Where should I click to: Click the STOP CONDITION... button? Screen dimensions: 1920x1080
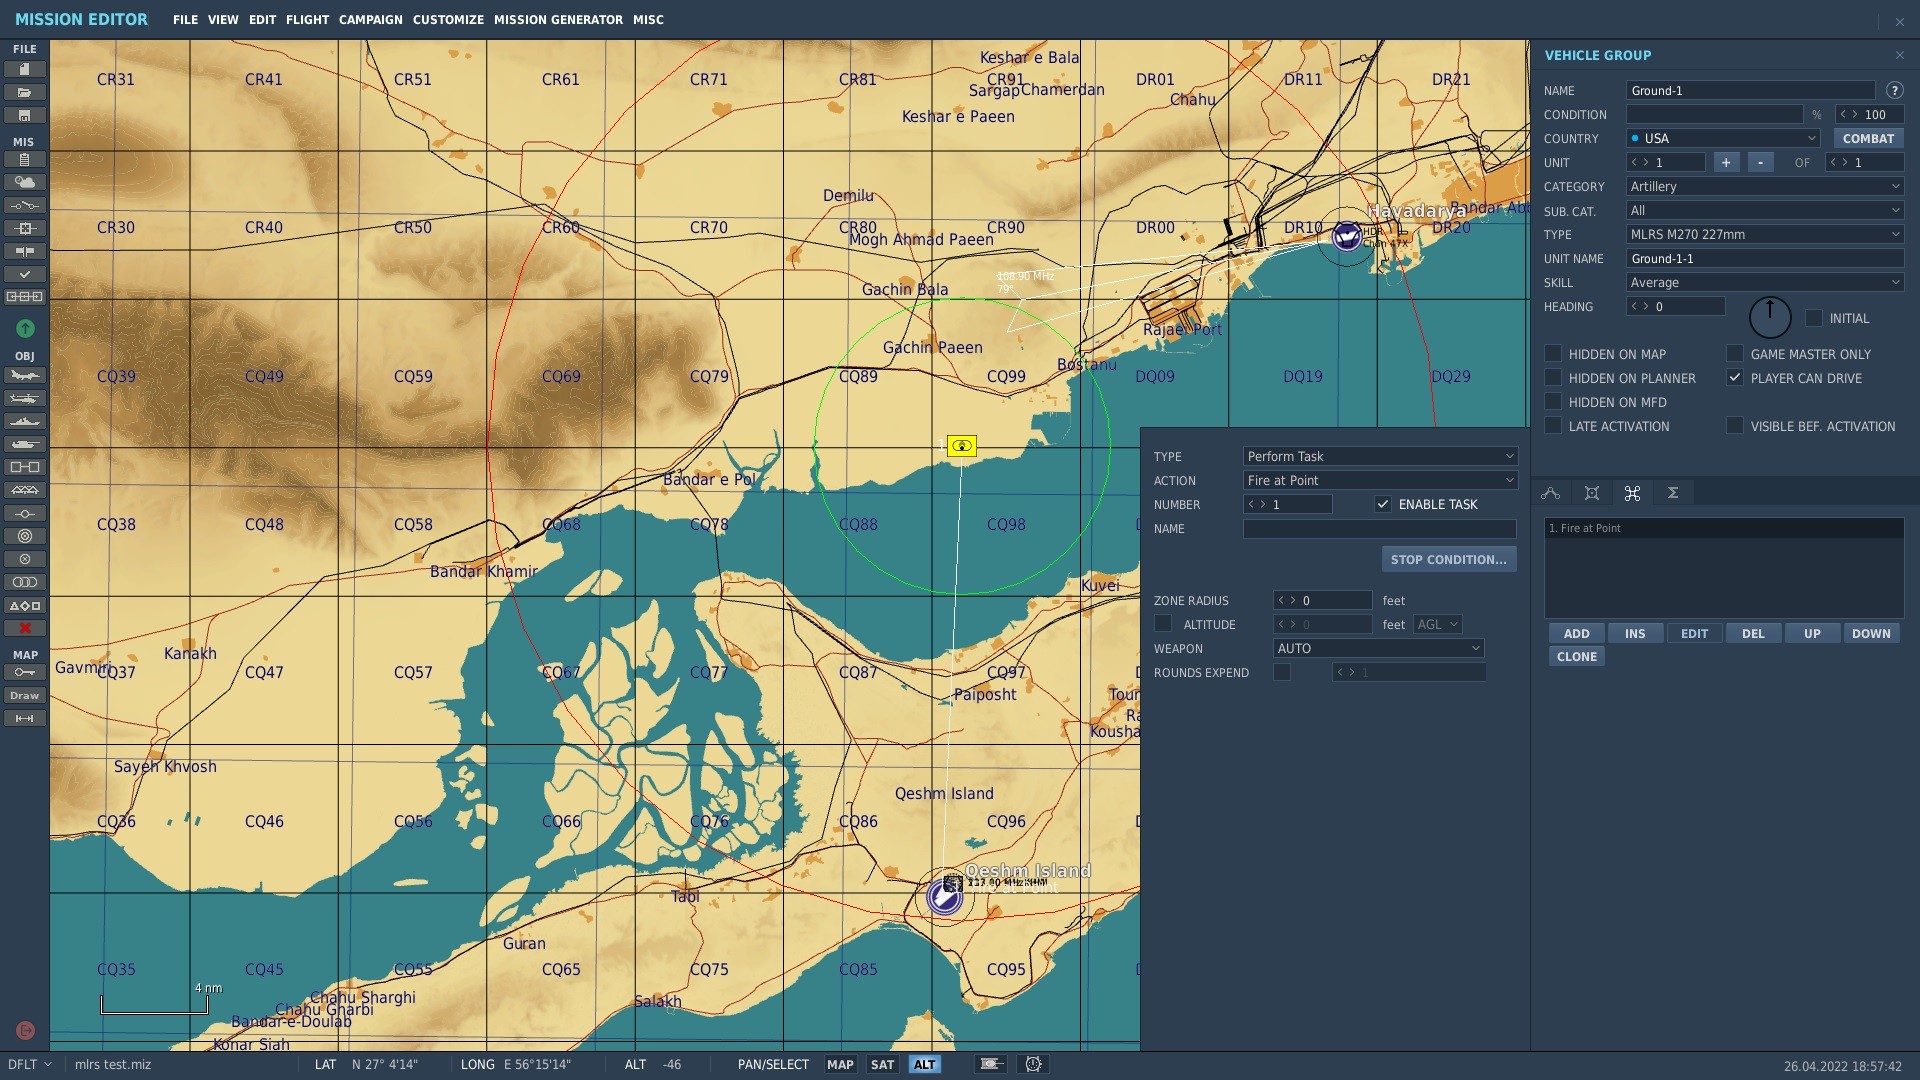1448,559
